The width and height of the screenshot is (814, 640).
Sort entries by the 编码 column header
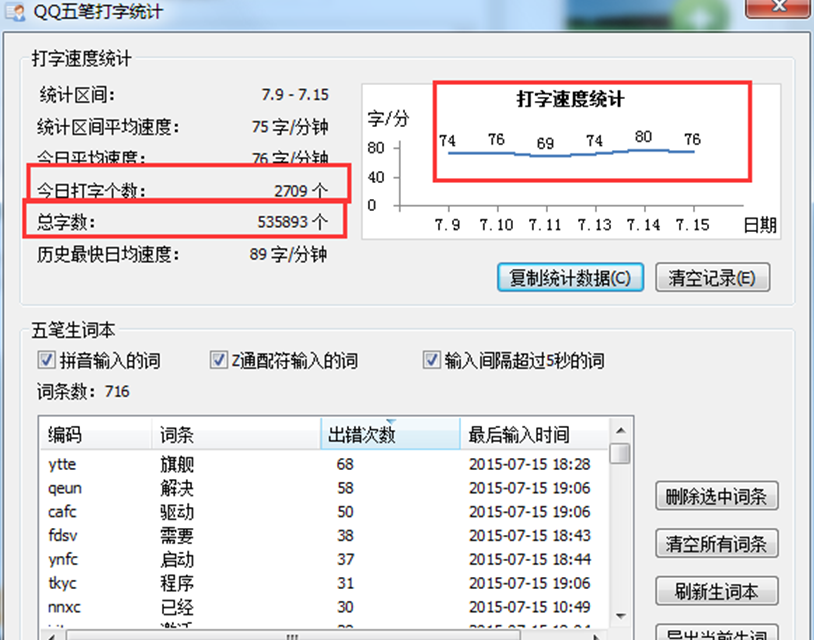(x=95, y=435)
